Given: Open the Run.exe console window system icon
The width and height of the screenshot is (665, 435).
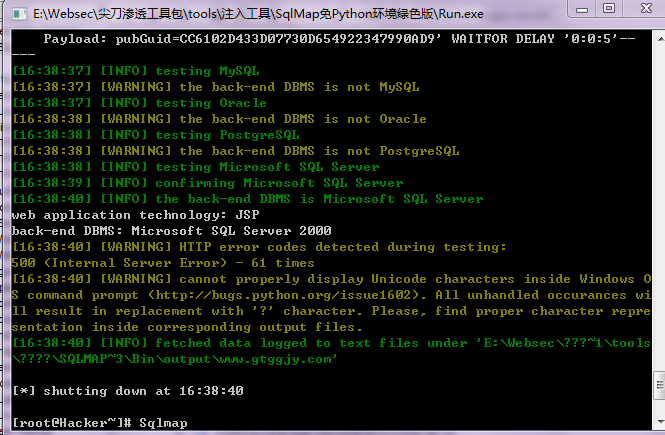Looking at the screenshot, I should [x=20, y=14].
